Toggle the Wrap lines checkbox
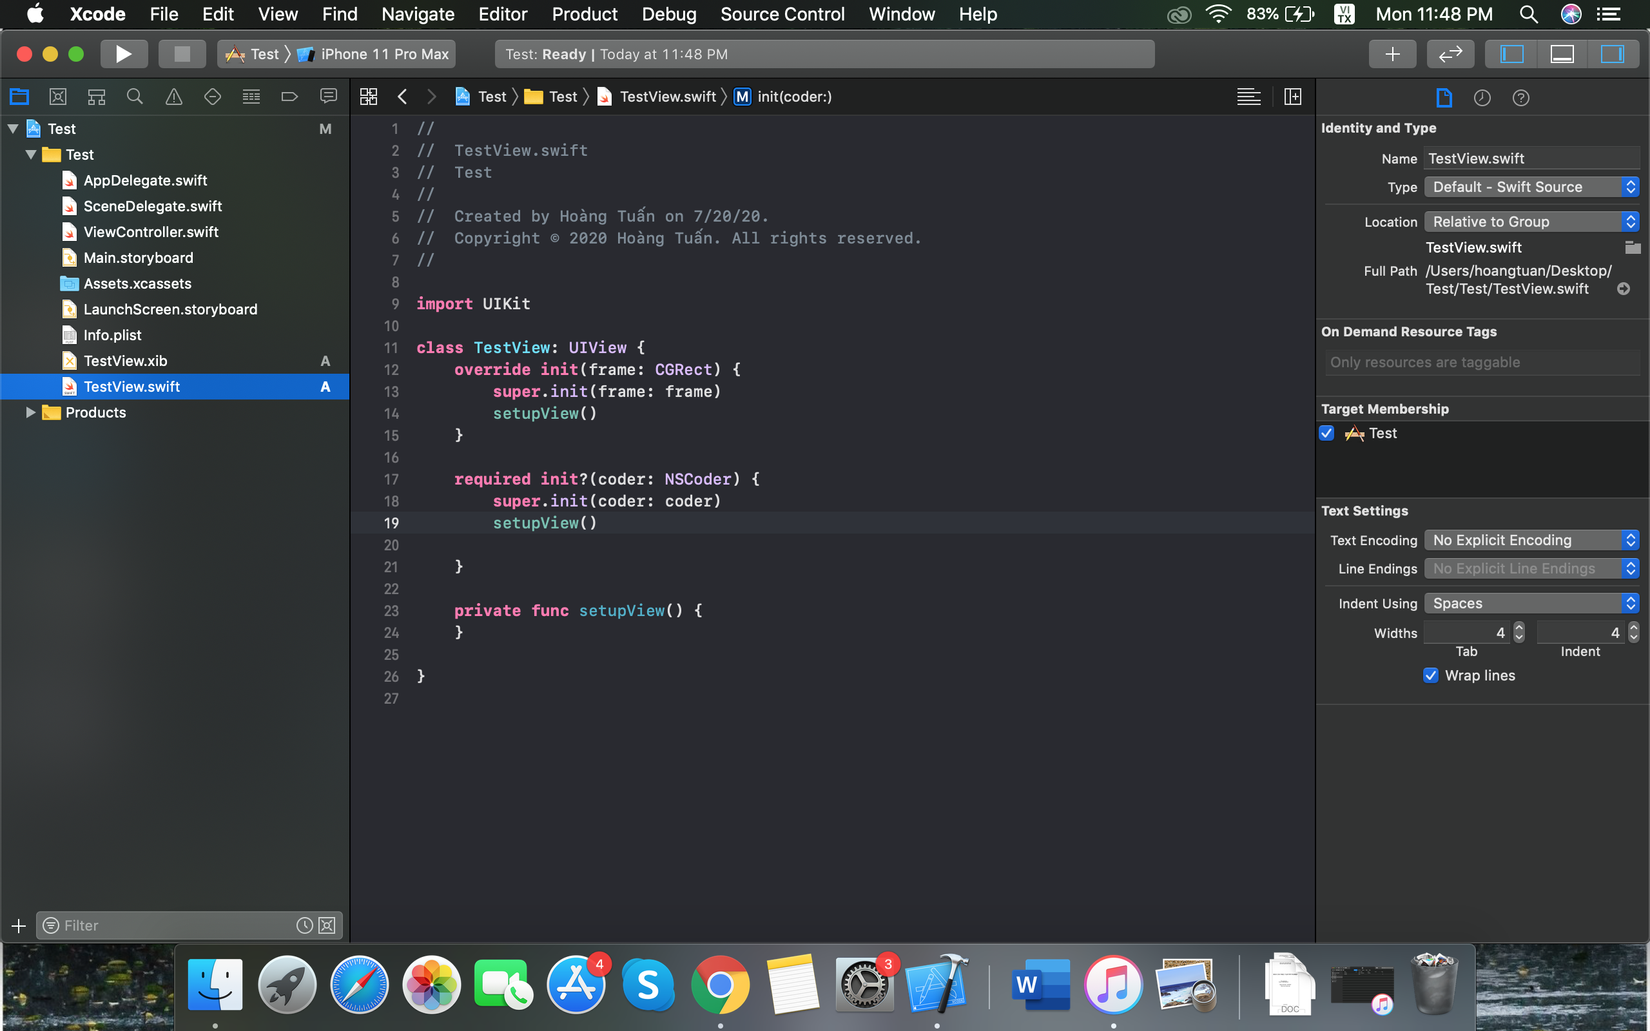 [x=1431, y=676]
